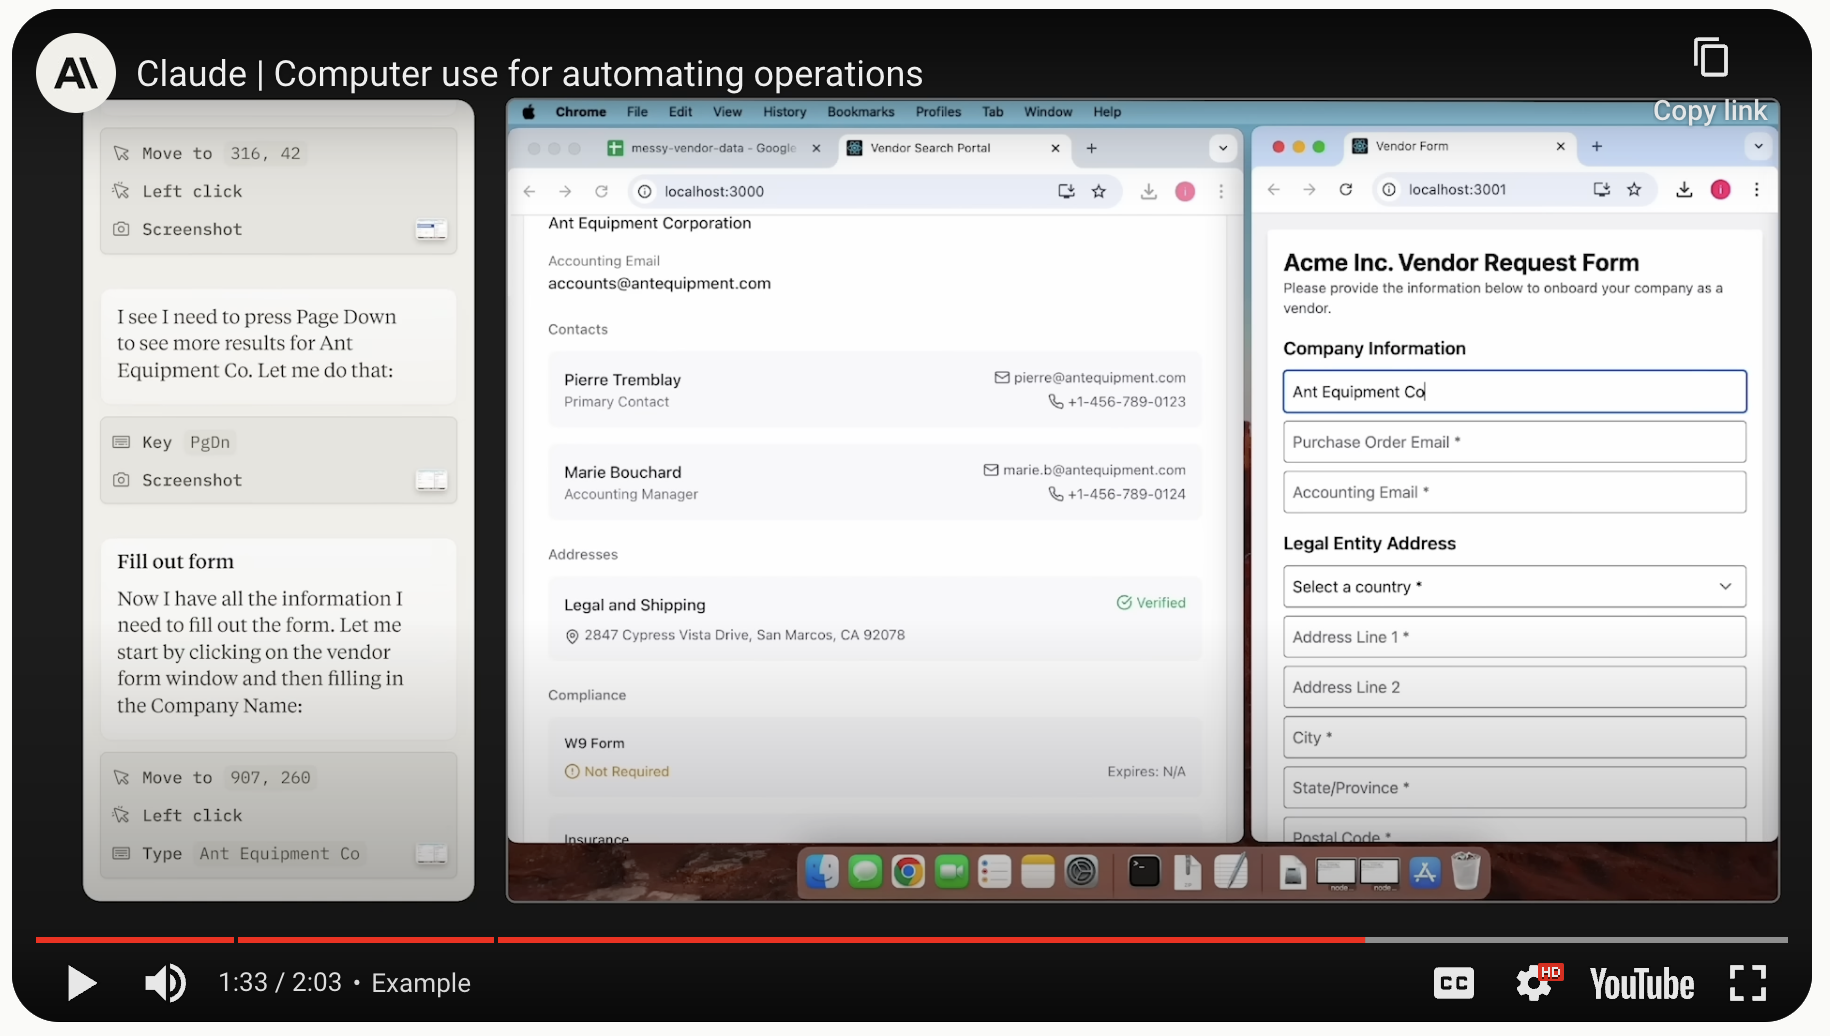The height and width of the screenshot is (1036, 1830).
Task: Open Messages from the Dock
Action: pos(865,872)
